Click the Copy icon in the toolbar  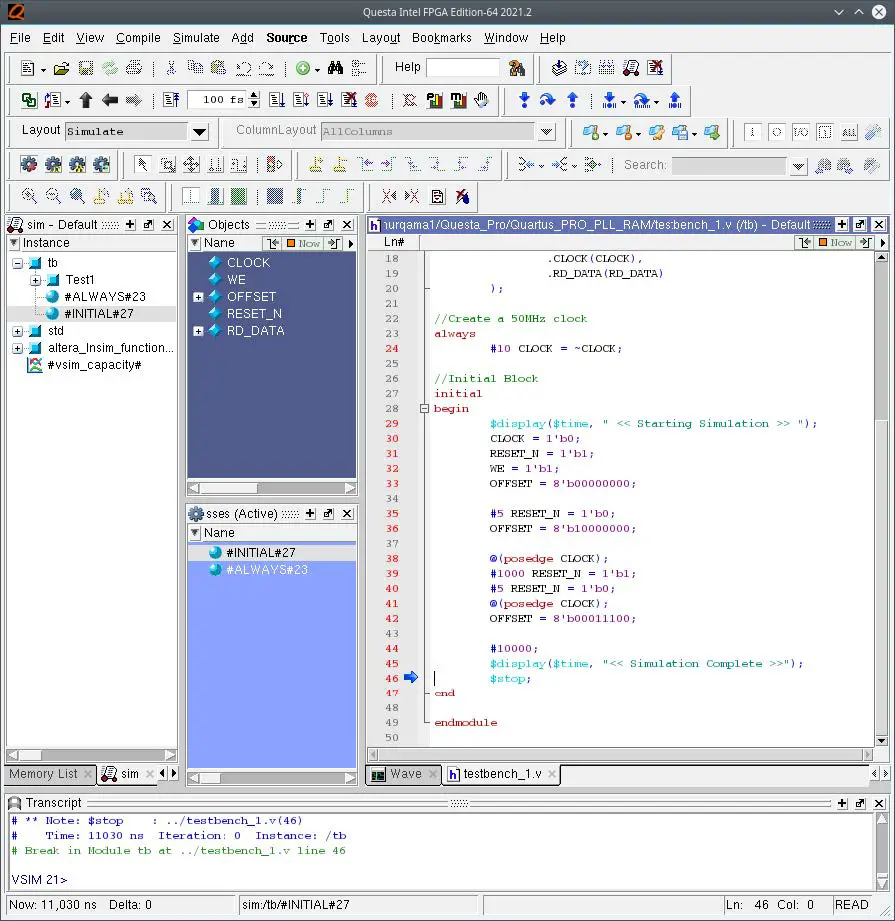(194, 67)
